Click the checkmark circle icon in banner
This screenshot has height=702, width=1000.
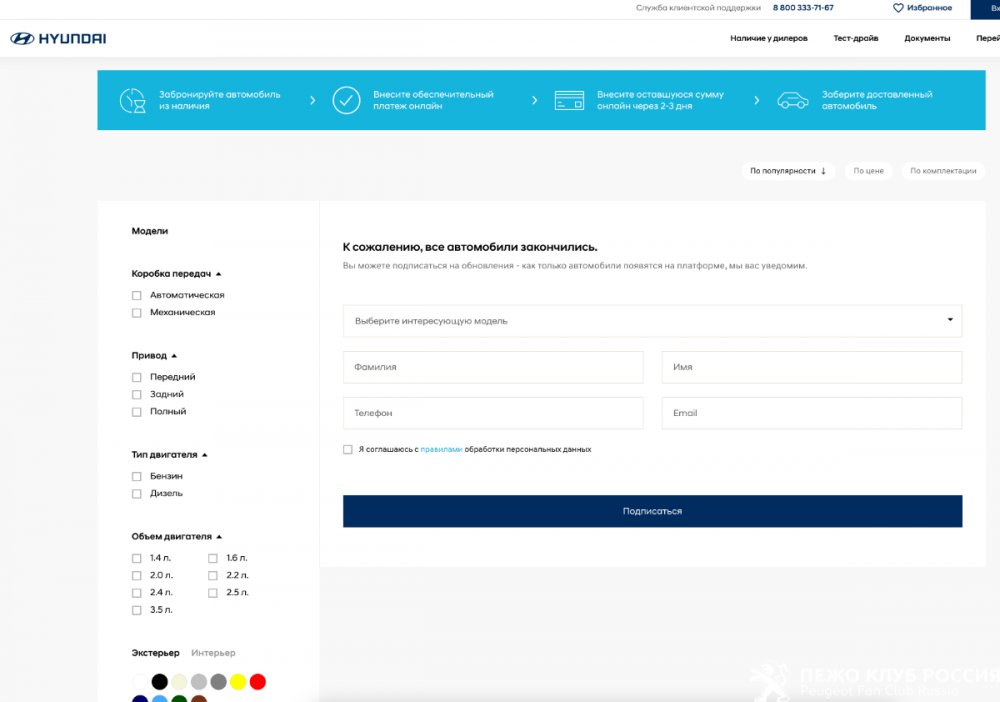pos(346,100)
